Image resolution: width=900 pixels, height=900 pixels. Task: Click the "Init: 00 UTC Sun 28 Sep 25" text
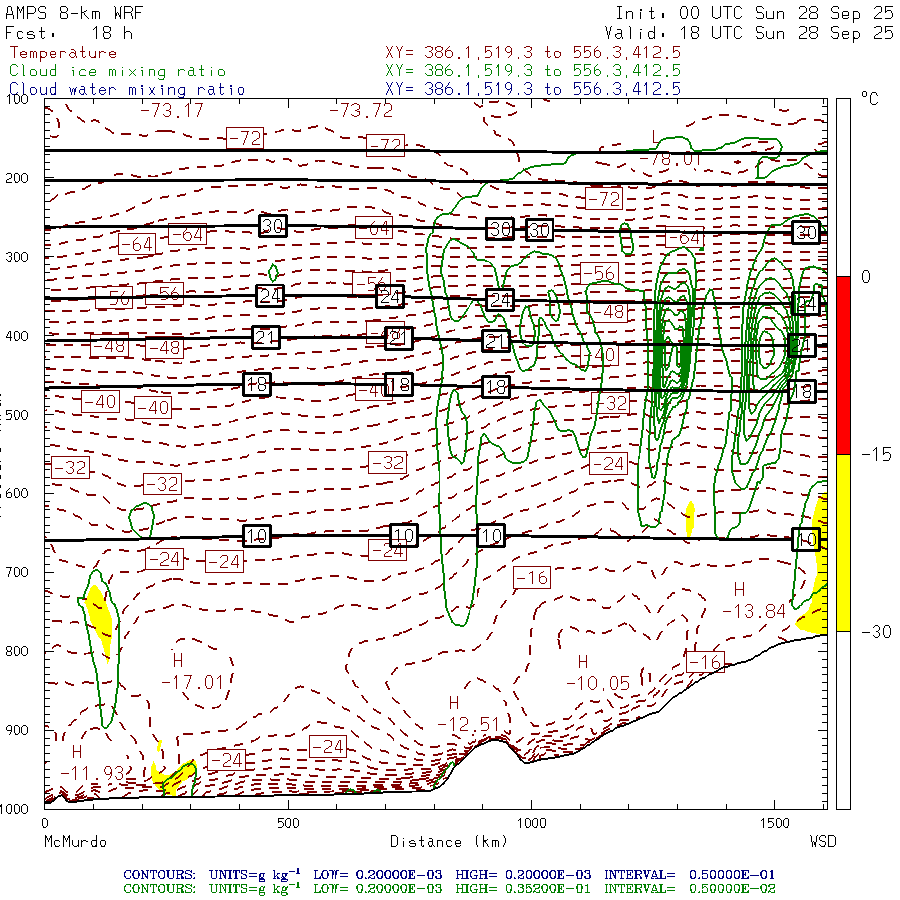click(754, 13)
